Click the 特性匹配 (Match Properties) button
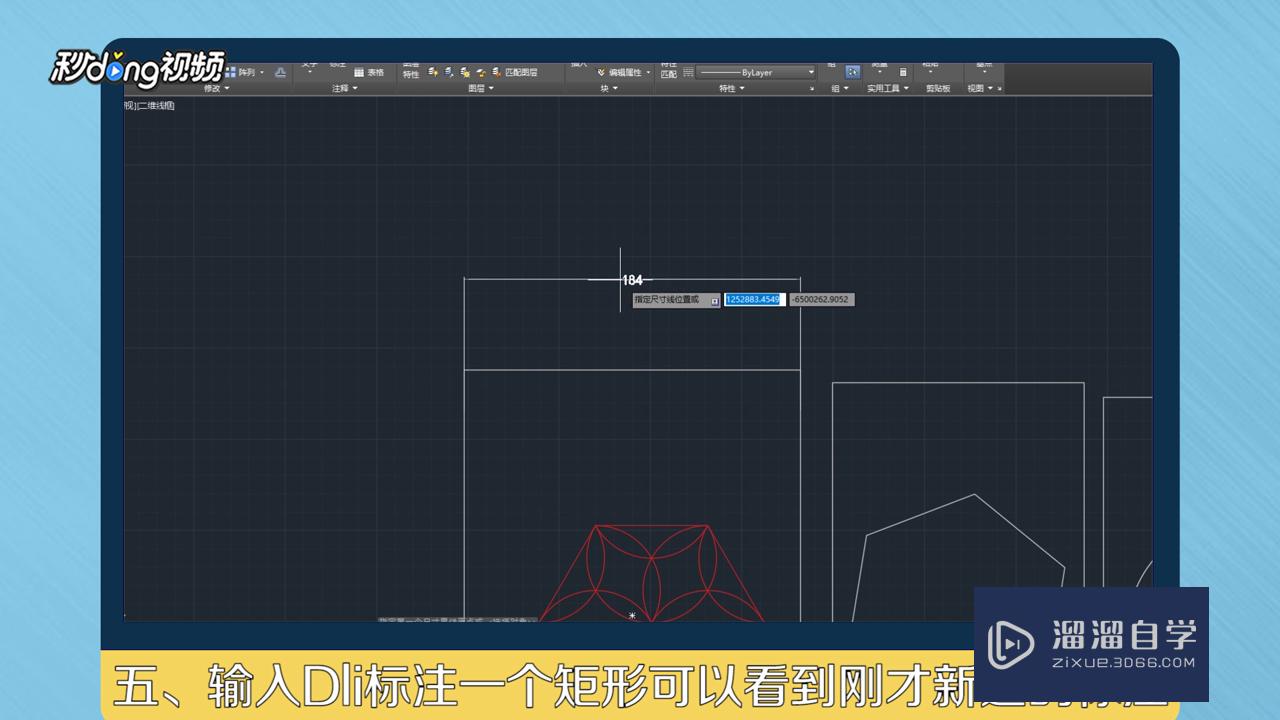The height and width of the screenshot is (720, 1280). point(669,69)
